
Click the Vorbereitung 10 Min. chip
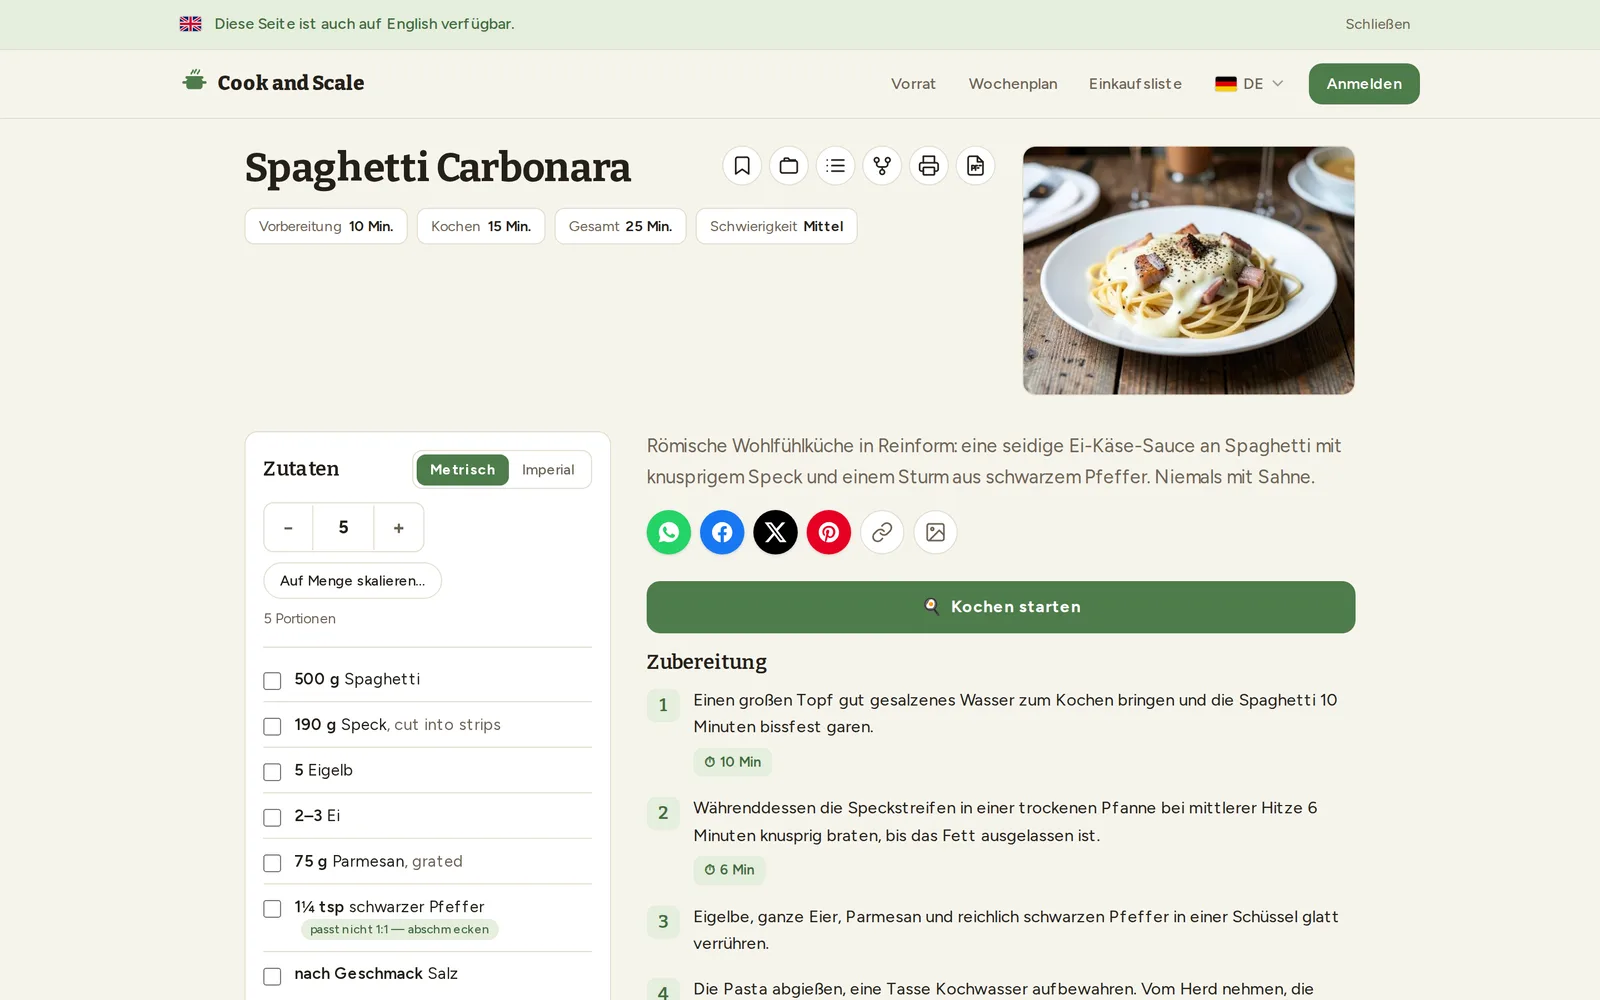point(326,226)
